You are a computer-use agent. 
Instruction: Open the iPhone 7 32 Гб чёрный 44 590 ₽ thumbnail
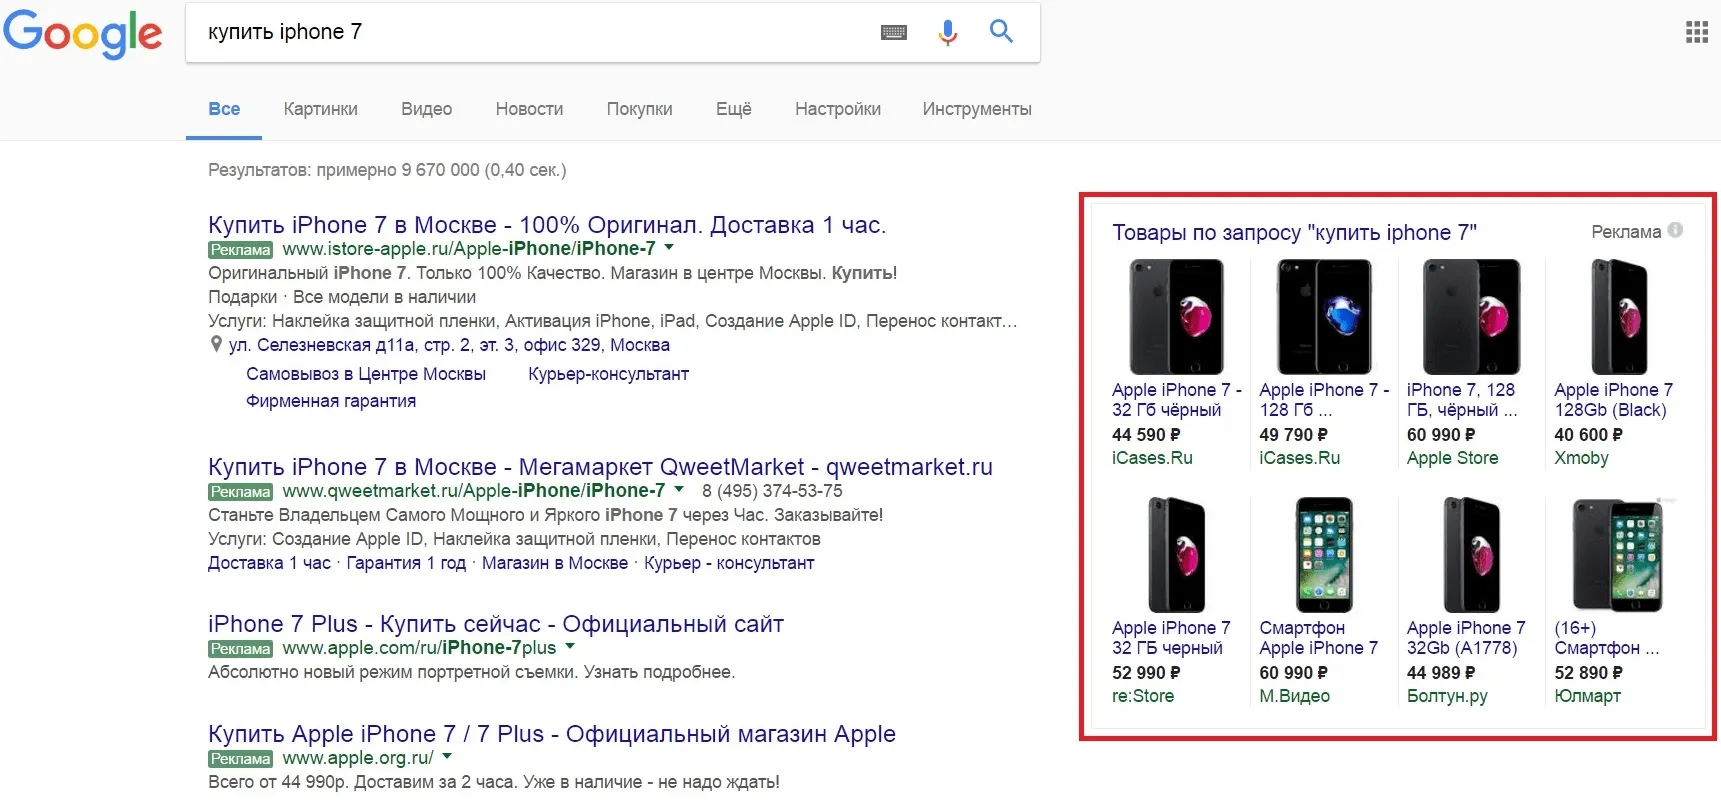point(1176,316)
